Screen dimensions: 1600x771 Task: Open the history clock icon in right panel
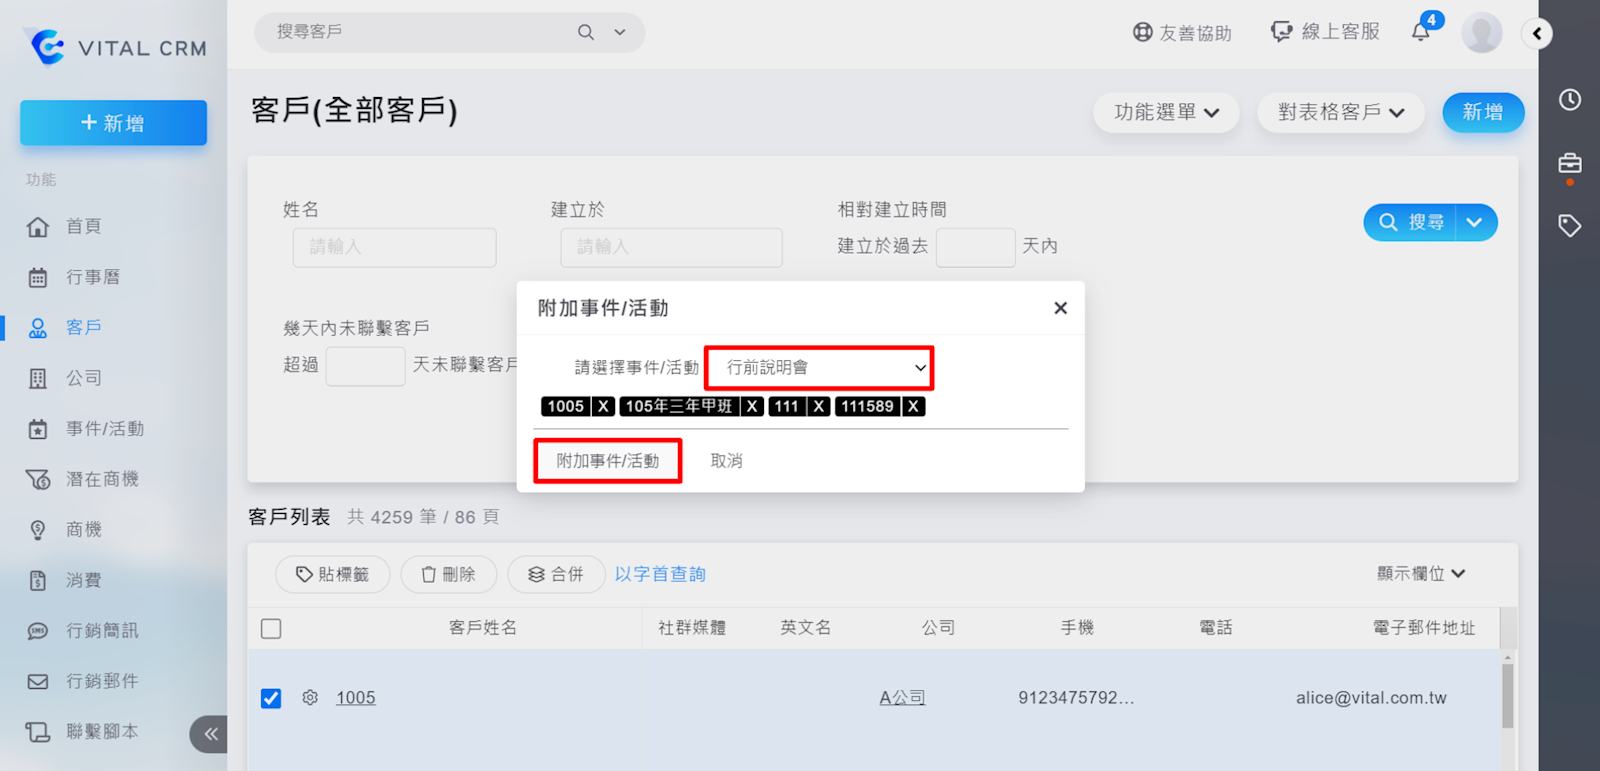1569,100
